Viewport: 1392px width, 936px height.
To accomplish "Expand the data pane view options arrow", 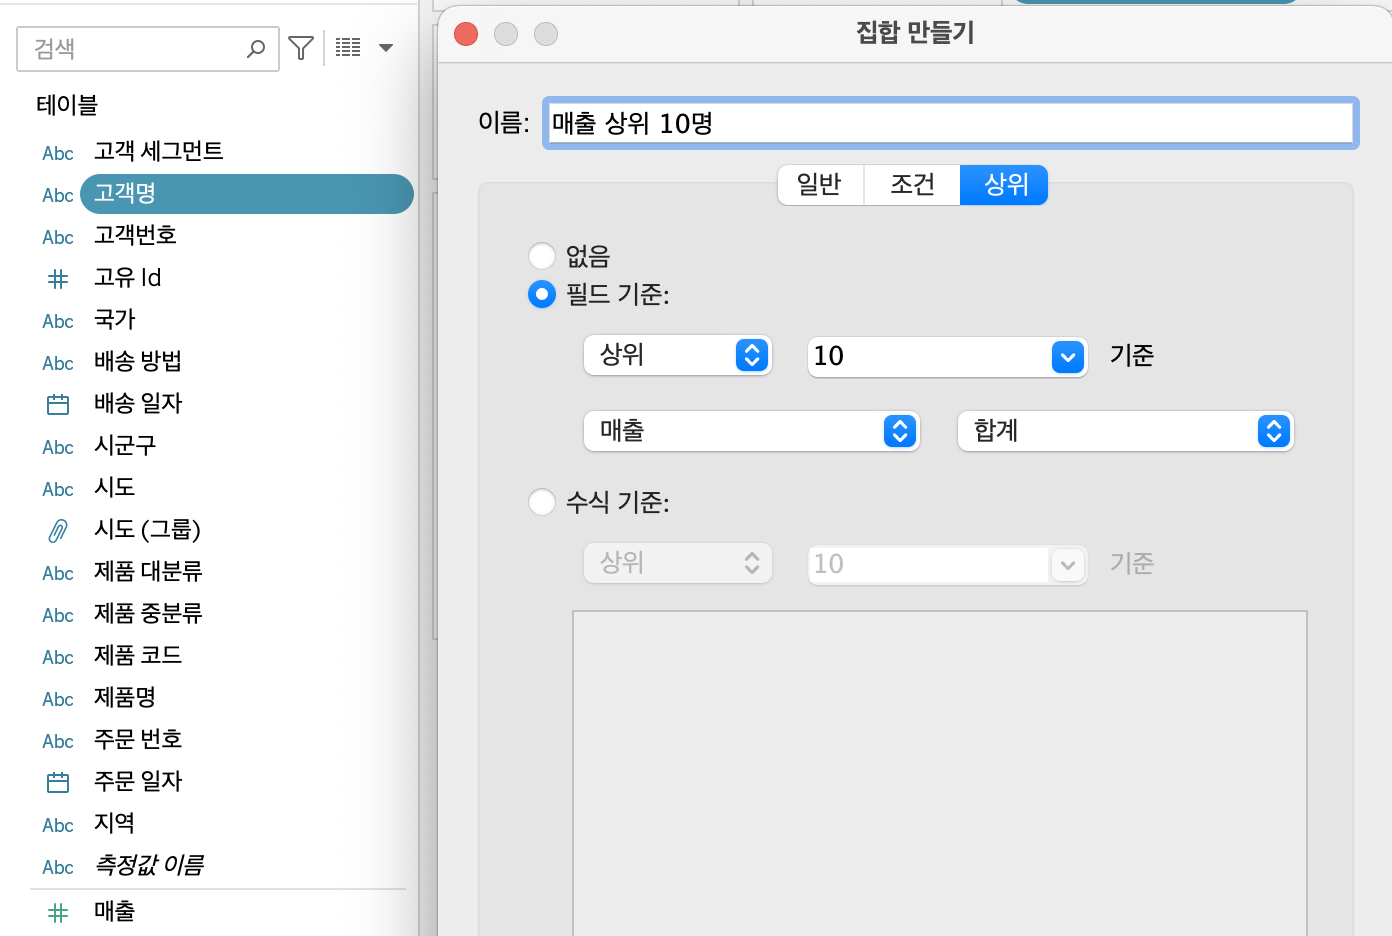I will point(386,47).
